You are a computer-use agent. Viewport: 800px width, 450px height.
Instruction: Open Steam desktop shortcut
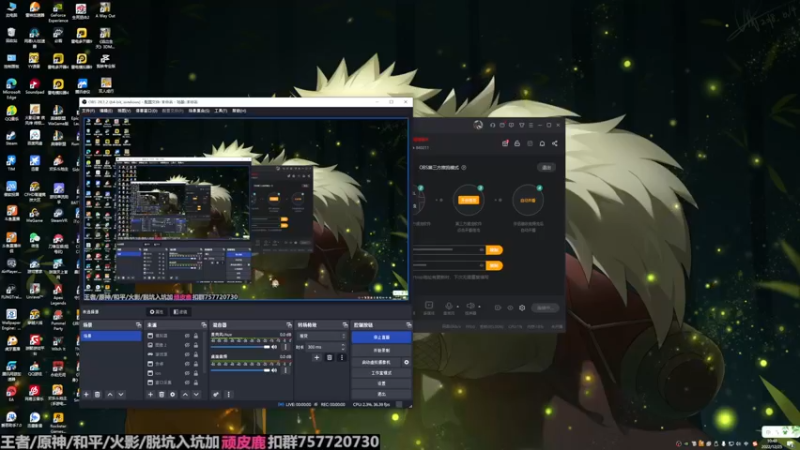point(11,137)
